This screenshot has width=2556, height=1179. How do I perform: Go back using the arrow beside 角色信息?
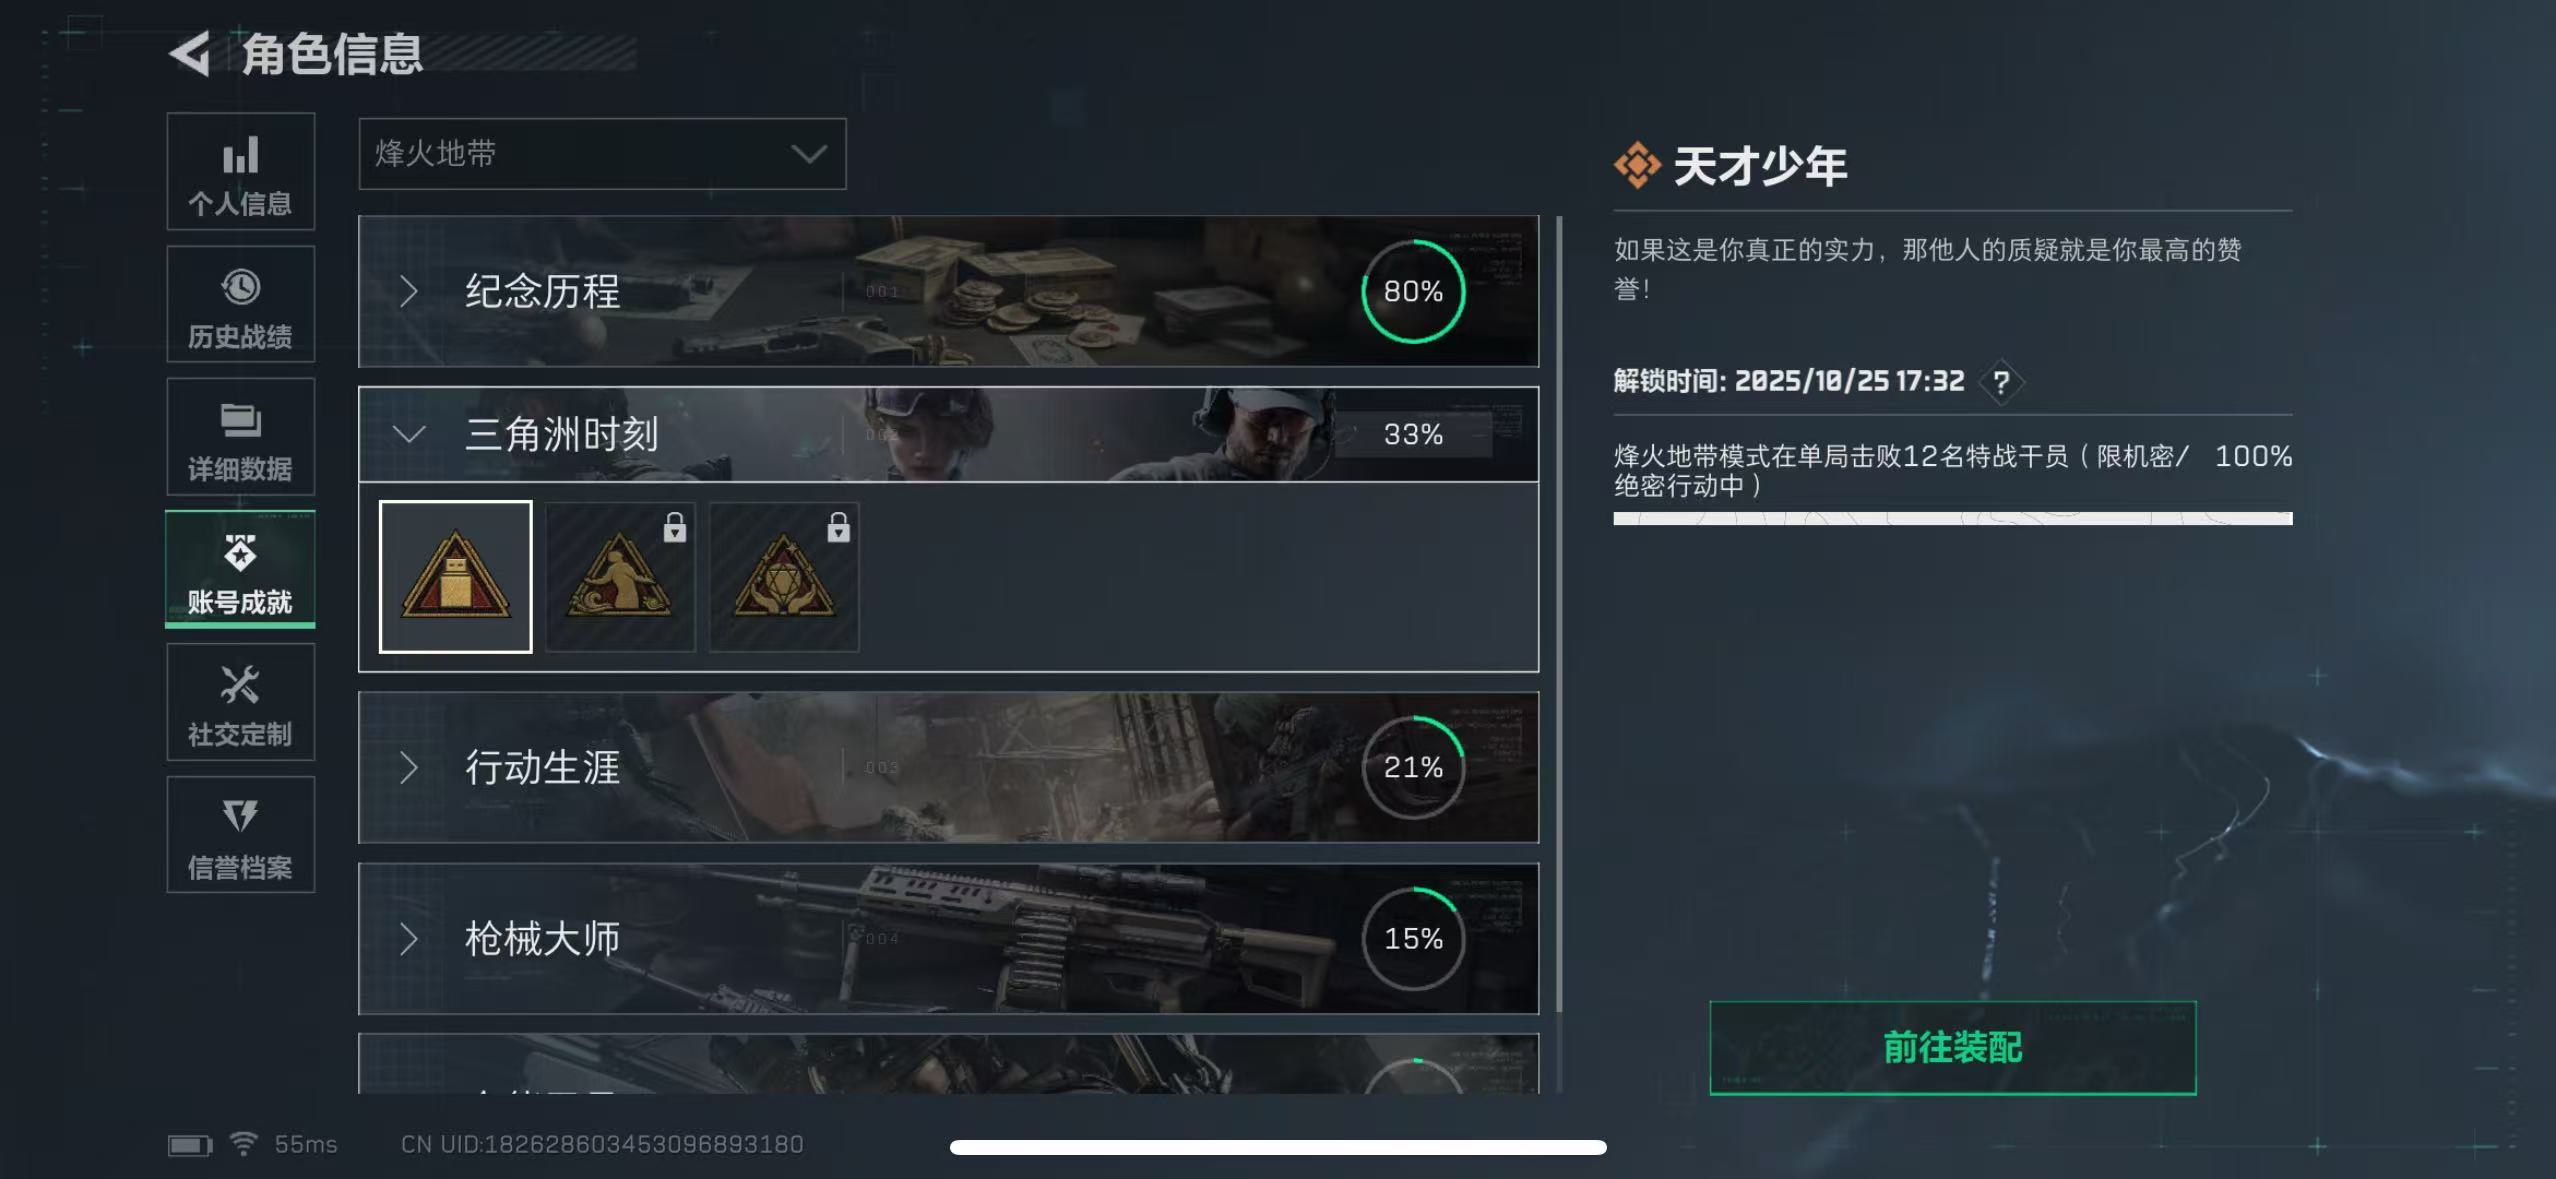(190, 53)
